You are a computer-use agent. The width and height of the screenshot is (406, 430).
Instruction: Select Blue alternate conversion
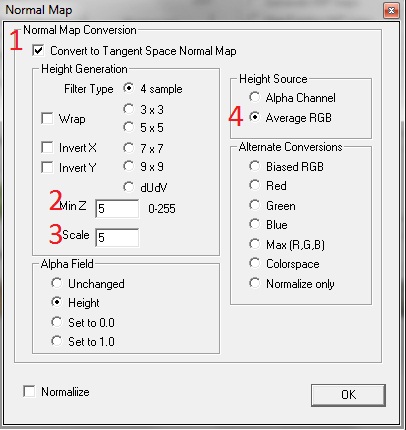point(254,224)
